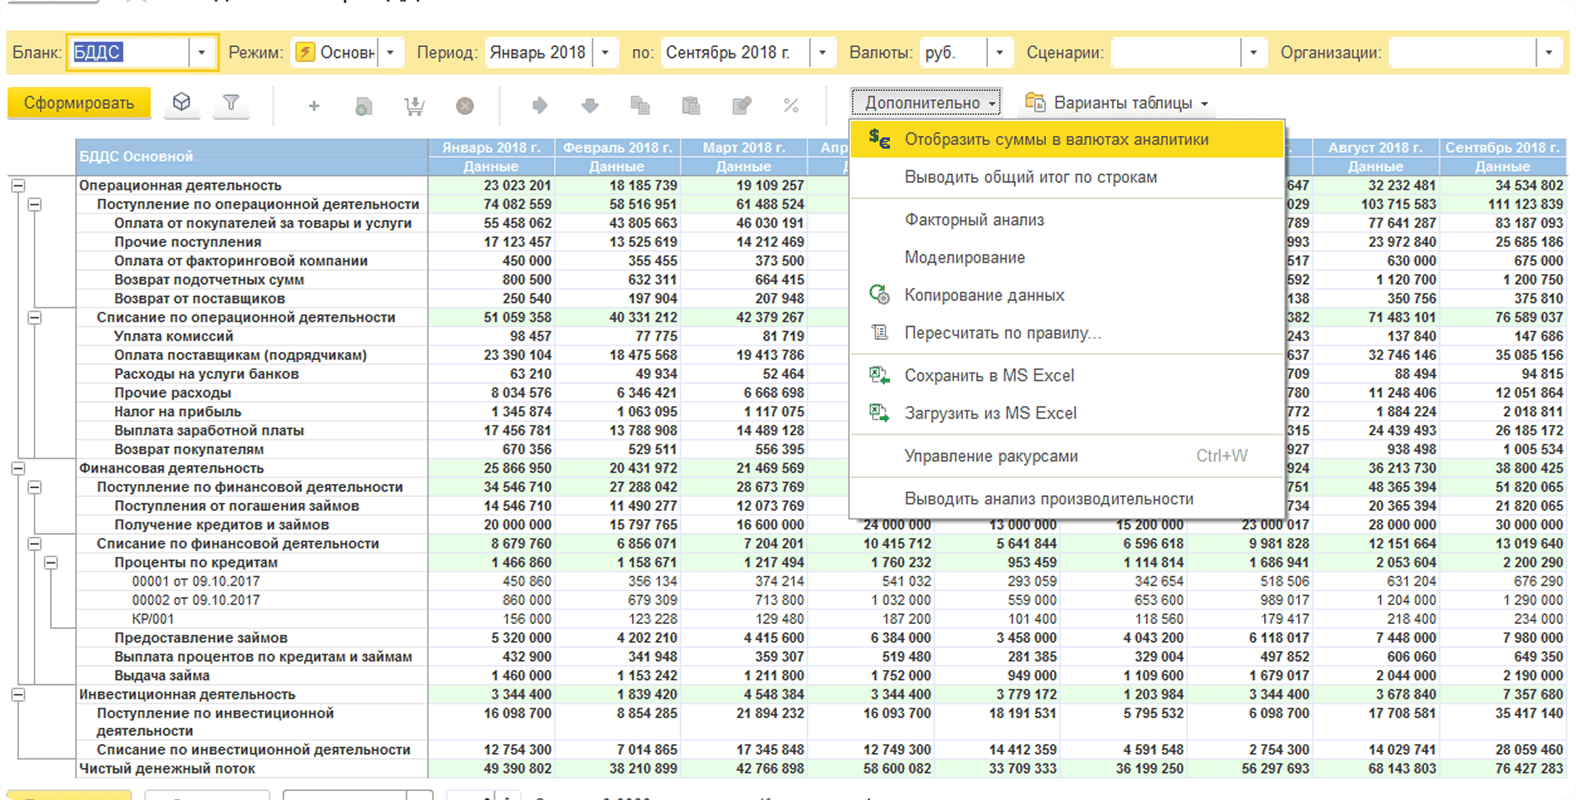
Task: Click the lightning icon in Режим field
Action: pos(306,52)
